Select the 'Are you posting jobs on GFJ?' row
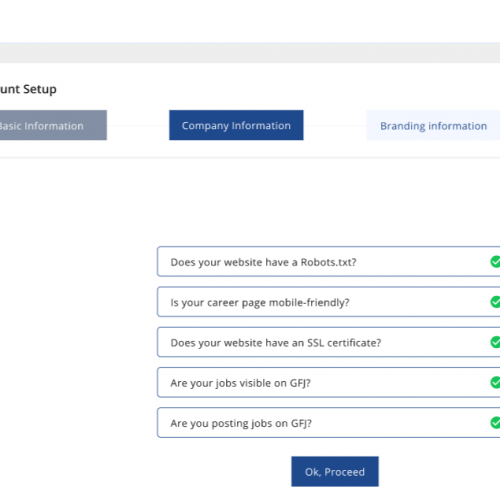 click(x=329, y=423)
